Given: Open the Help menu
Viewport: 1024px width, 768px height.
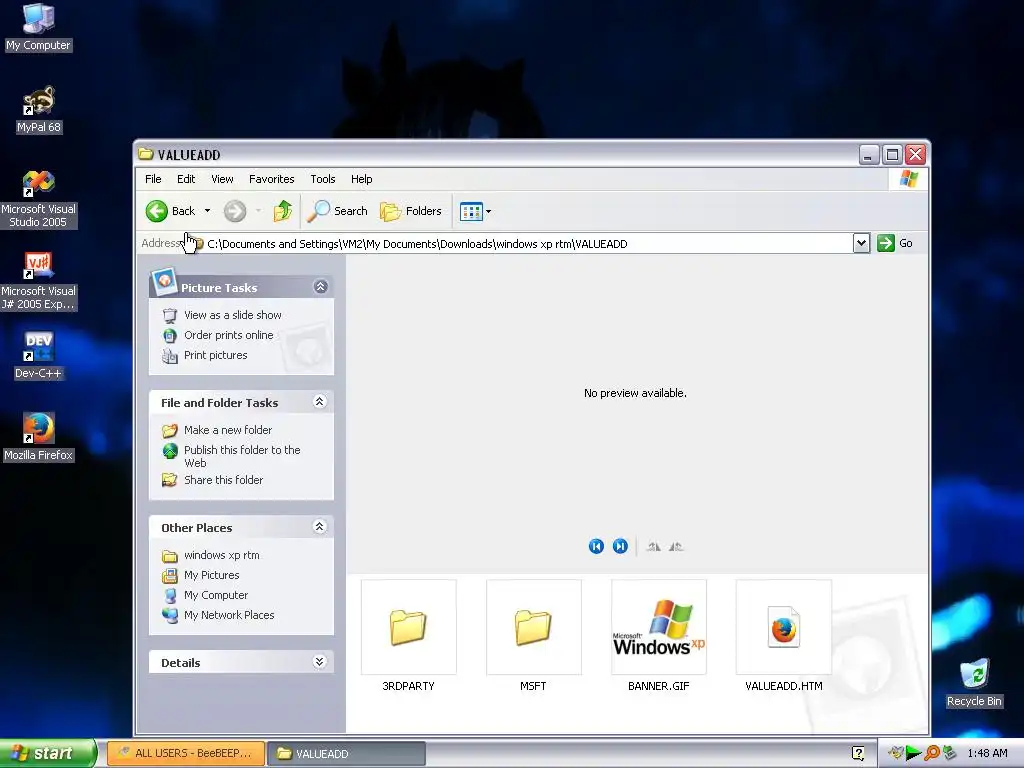Looking at the screenshot, I should [361, 179].
